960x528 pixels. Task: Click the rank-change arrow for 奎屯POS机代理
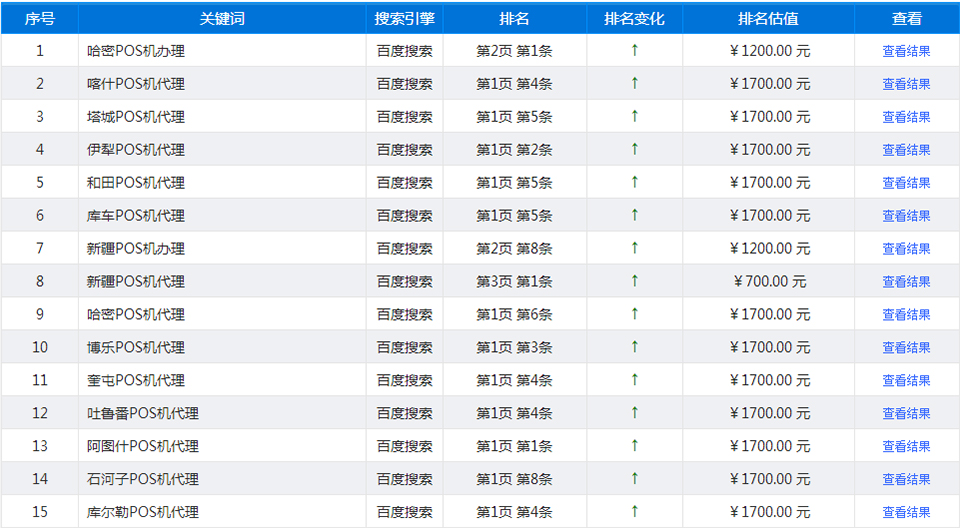coord(634,380)
